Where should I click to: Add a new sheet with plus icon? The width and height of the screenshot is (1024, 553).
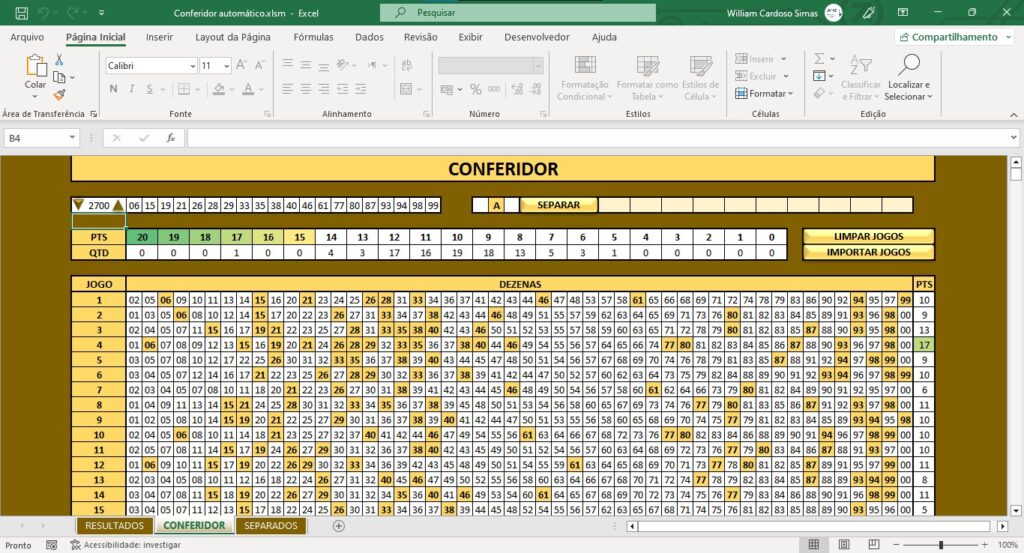click(338, 526)
